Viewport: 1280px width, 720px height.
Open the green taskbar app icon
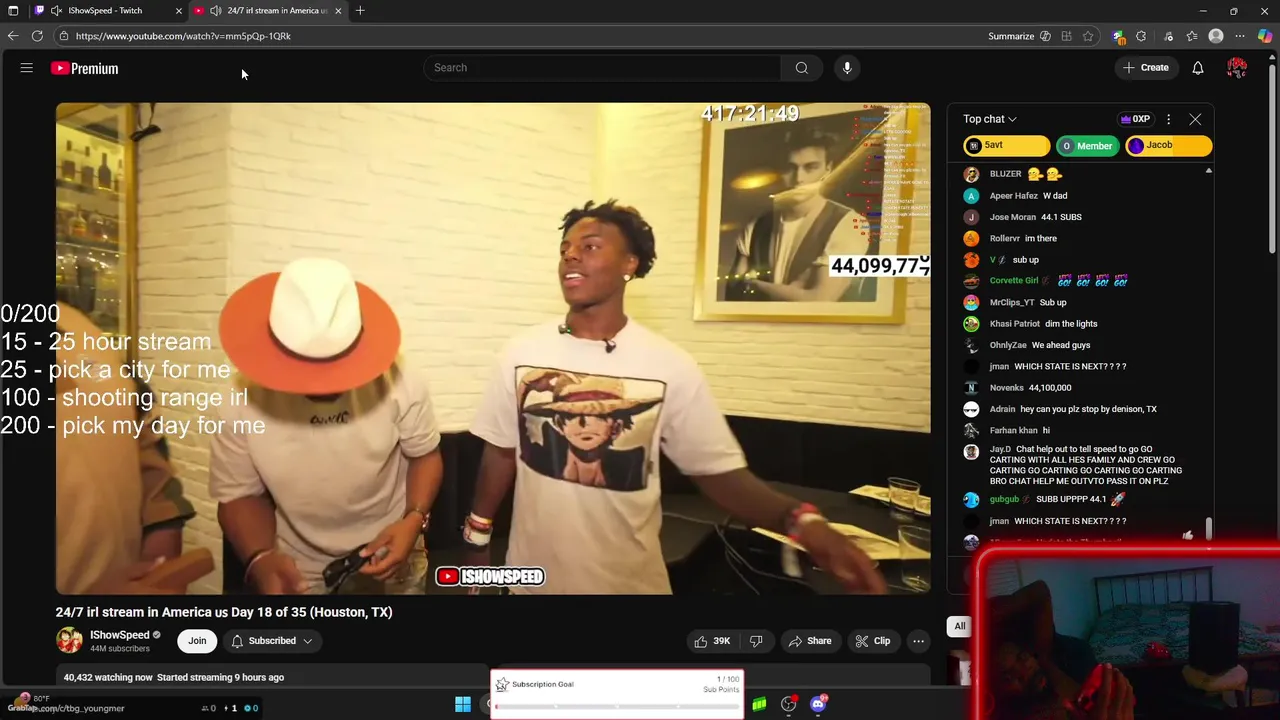click(759, 705)
